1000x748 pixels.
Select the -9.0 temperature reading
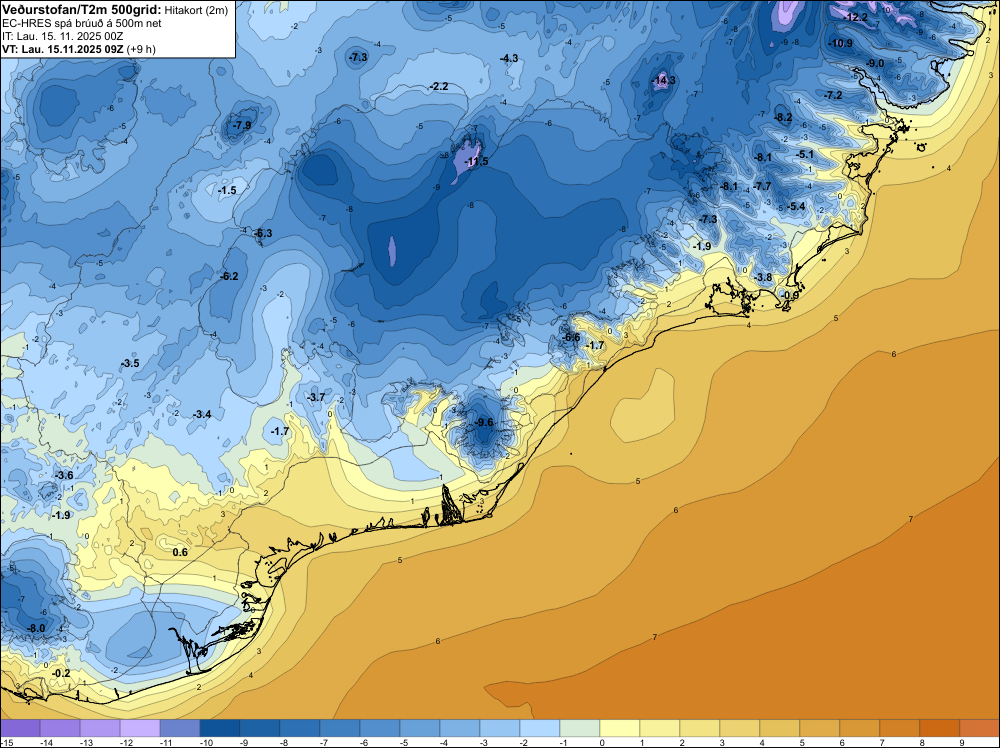click(876, 63)
